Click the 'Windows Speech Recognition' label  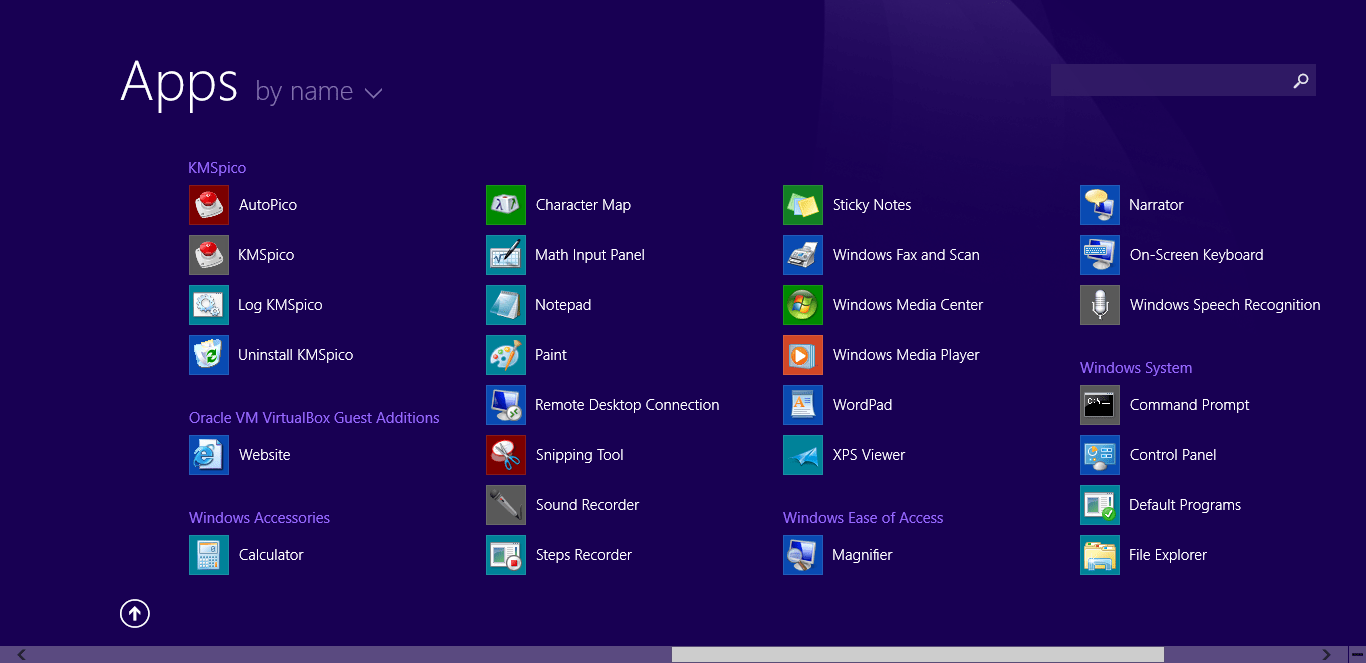(x=1225, y=305)
